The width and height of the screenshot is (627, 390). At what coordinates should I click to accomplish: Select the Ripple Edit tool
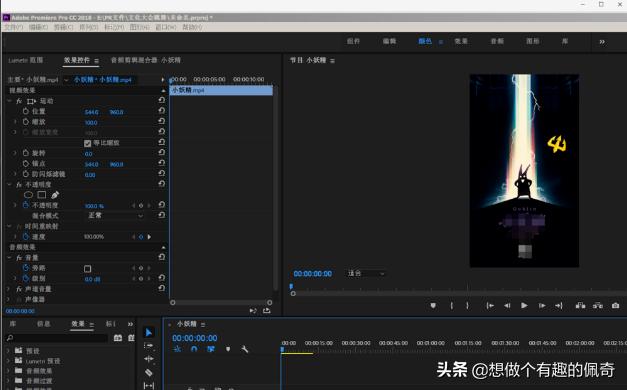point(148,359)
